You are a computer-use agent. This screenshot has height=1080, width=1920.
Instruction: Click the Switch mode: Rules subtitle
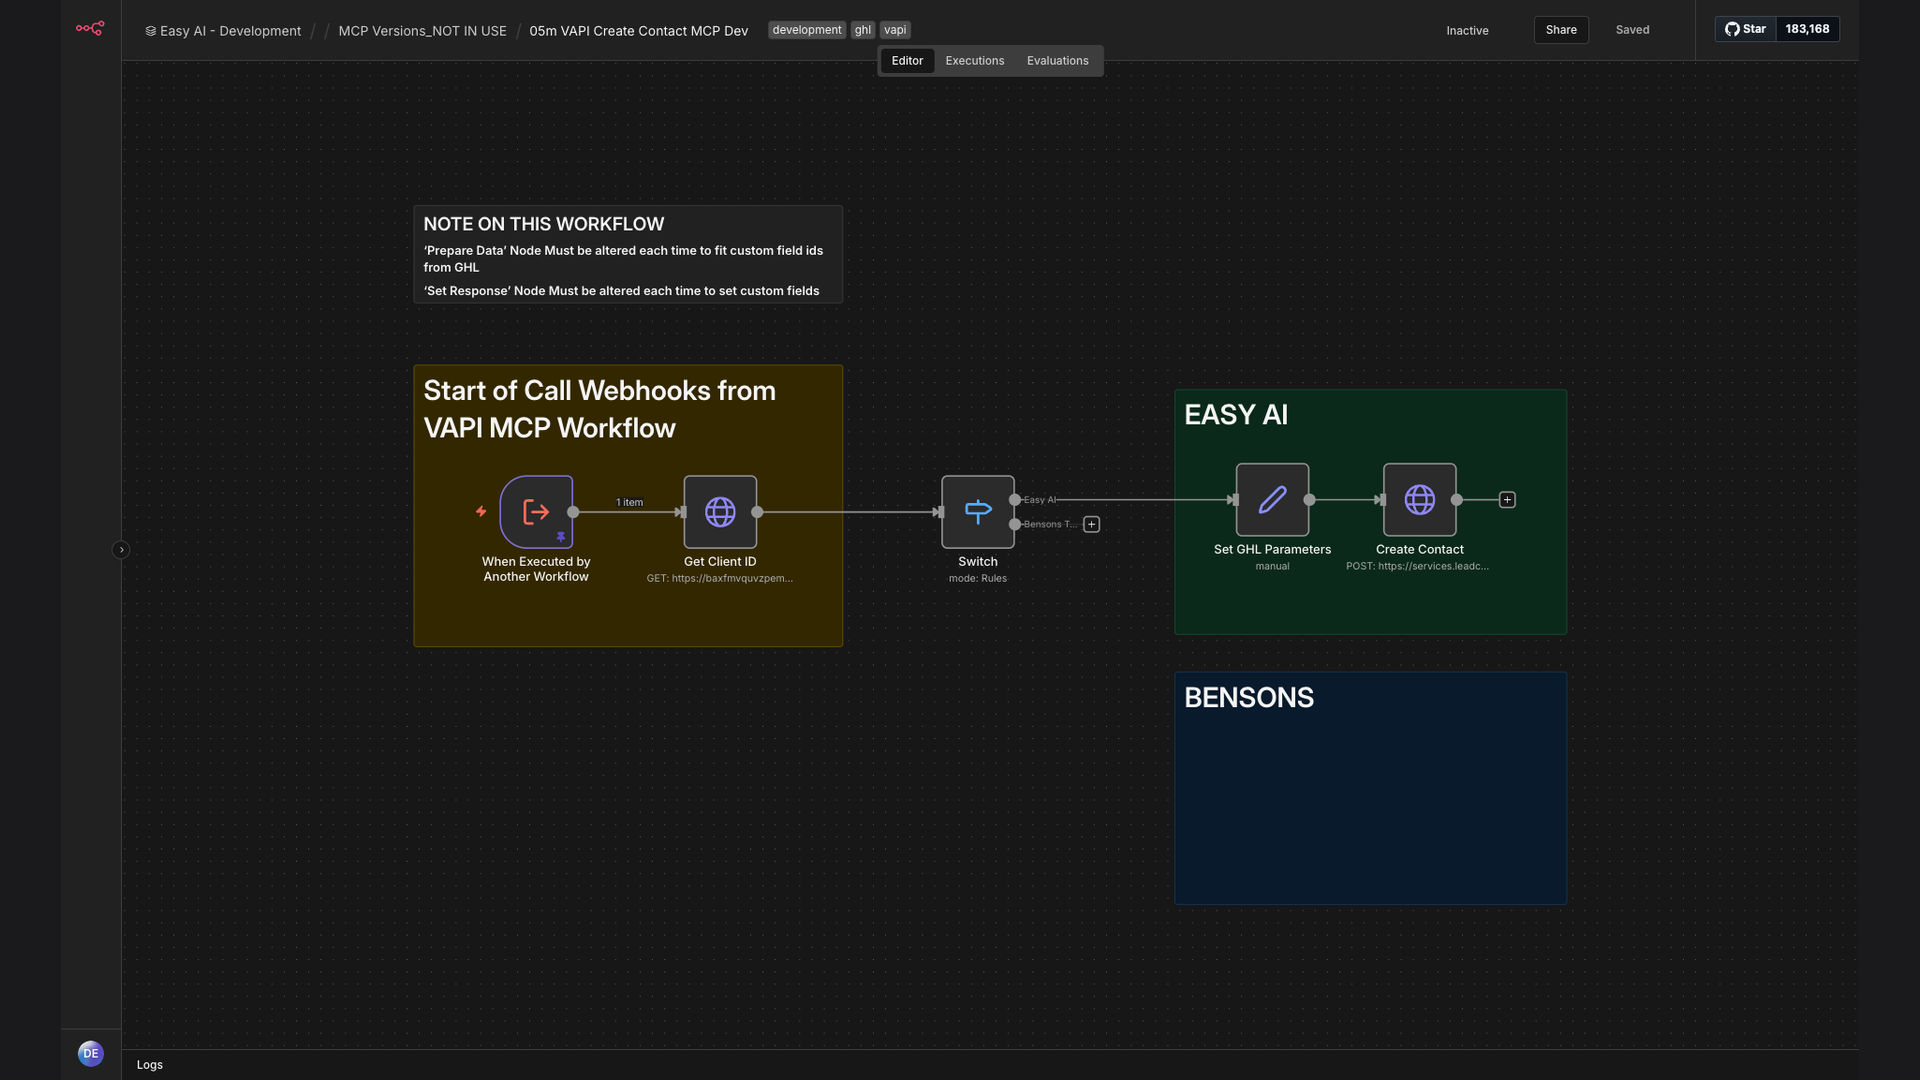tap(978, 578)
